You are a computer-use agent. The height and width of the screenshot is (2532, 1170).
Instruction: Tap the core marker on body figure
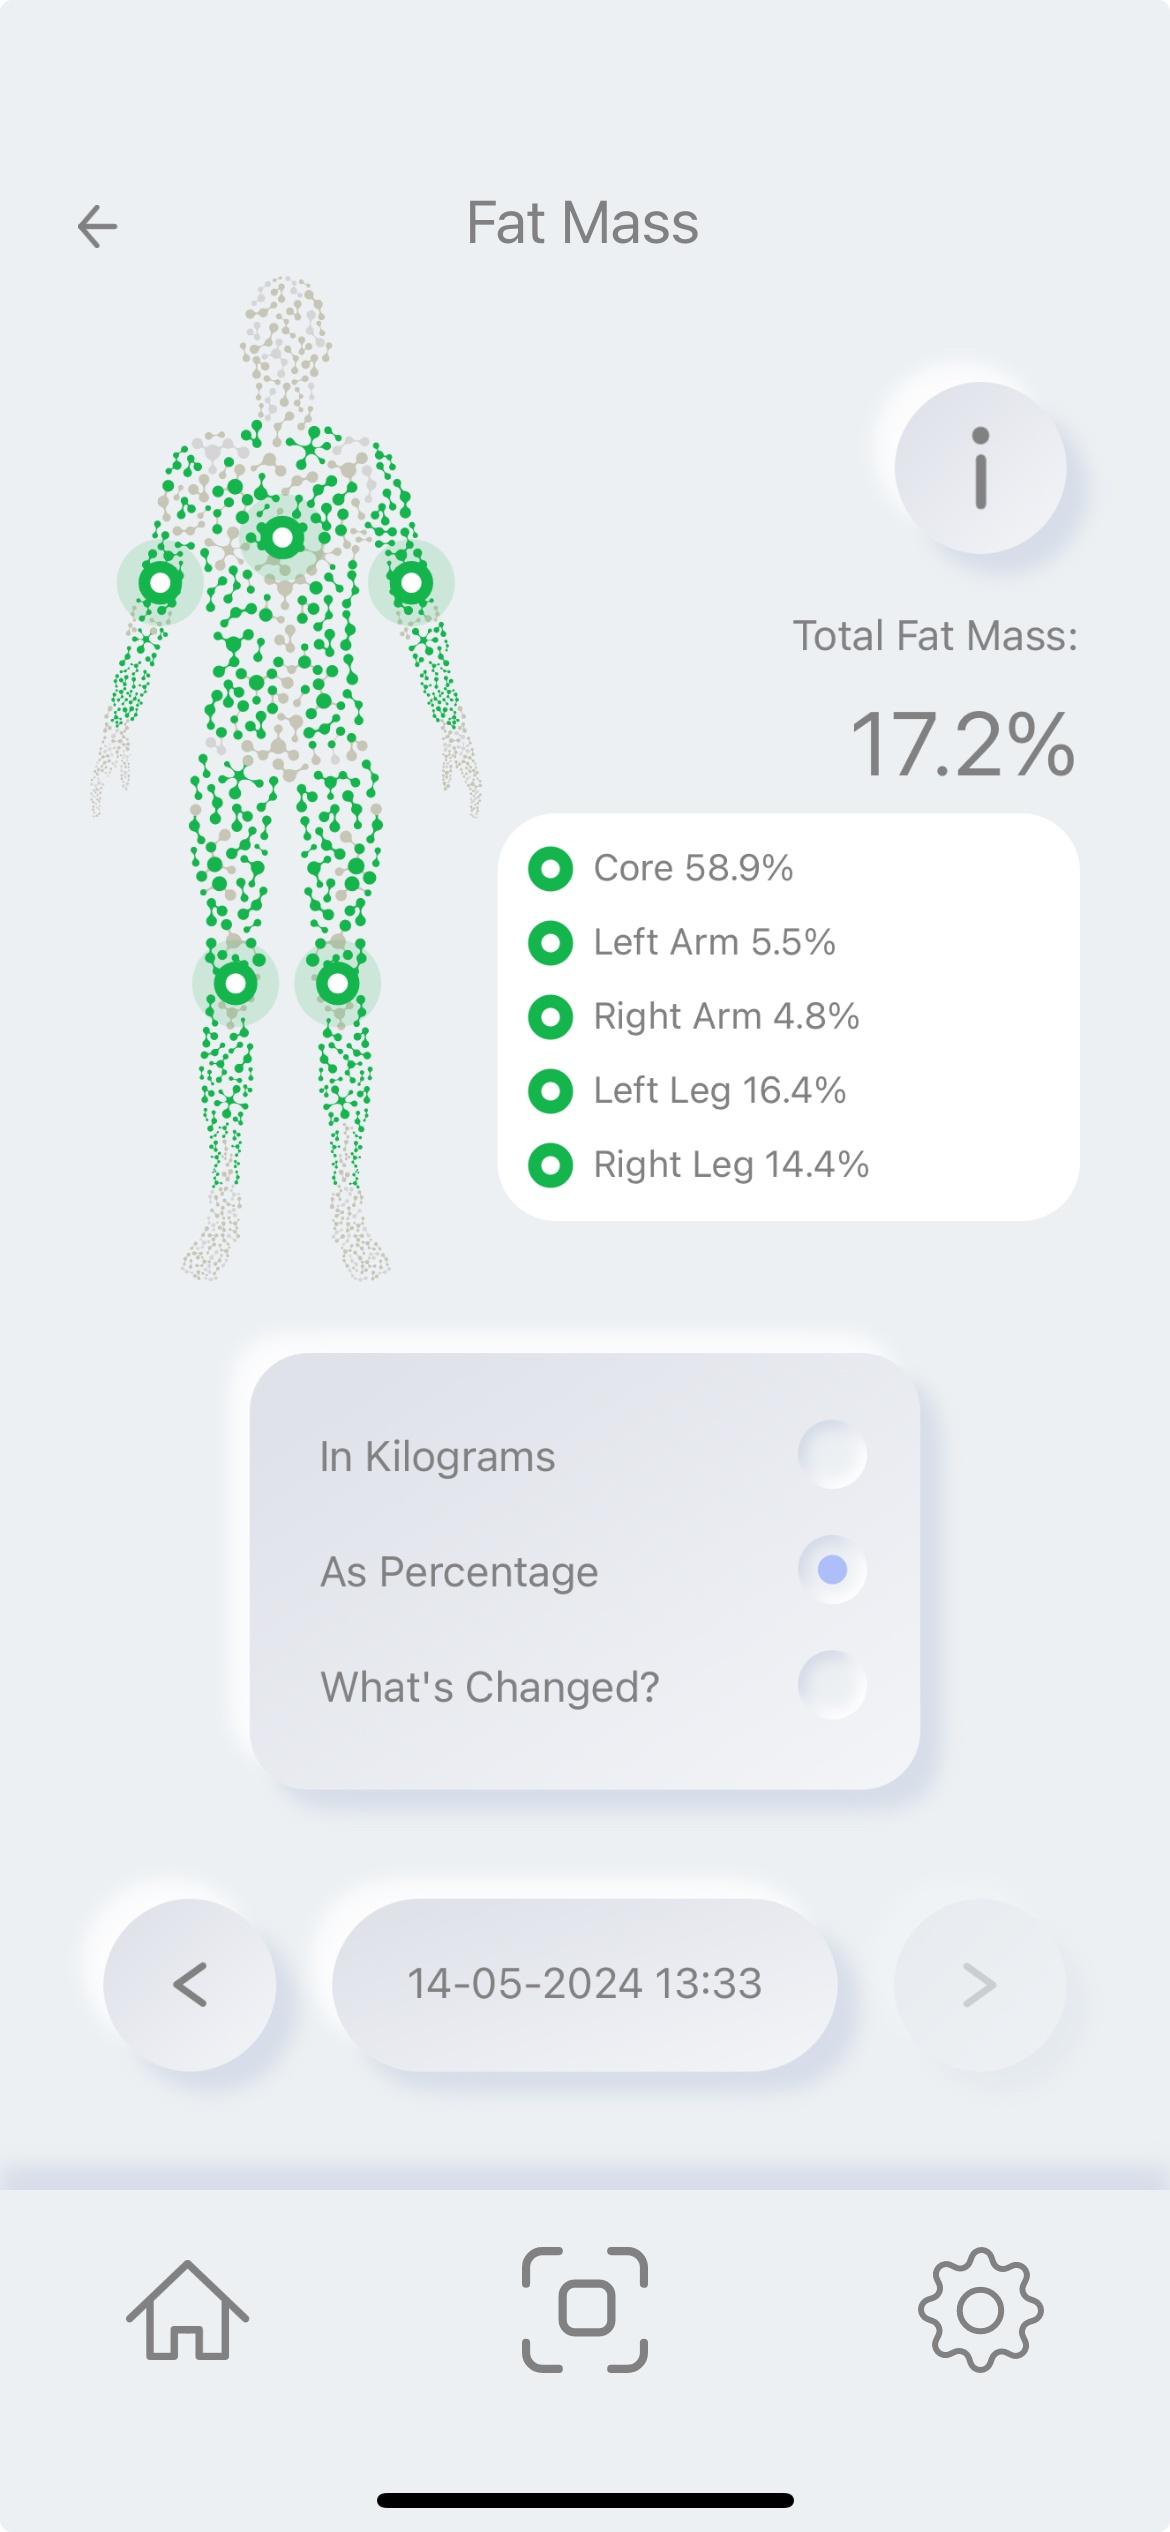click(x=283, y=539)
